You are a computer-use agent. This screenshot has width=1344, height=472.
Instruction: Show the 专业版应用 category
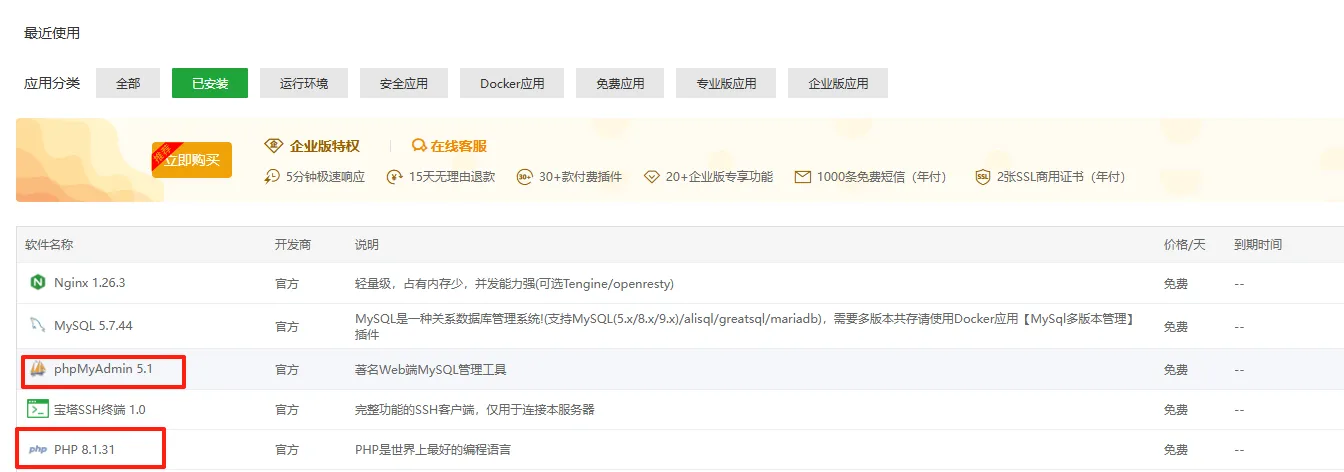point(726,84)
